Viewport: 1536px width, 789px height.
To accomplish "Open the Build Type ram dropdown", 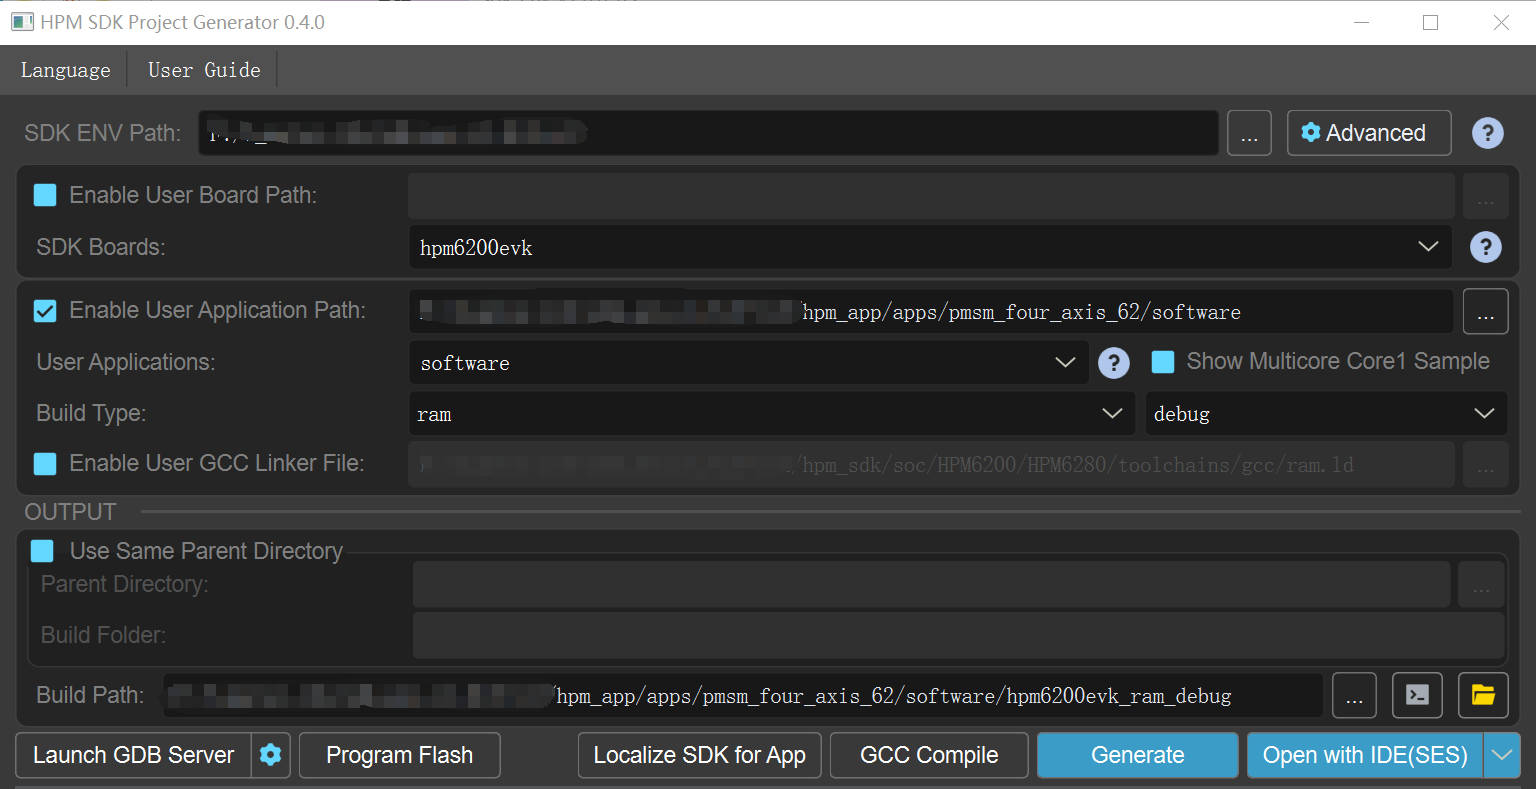I will pyautogui.click(x=771, y=414).
